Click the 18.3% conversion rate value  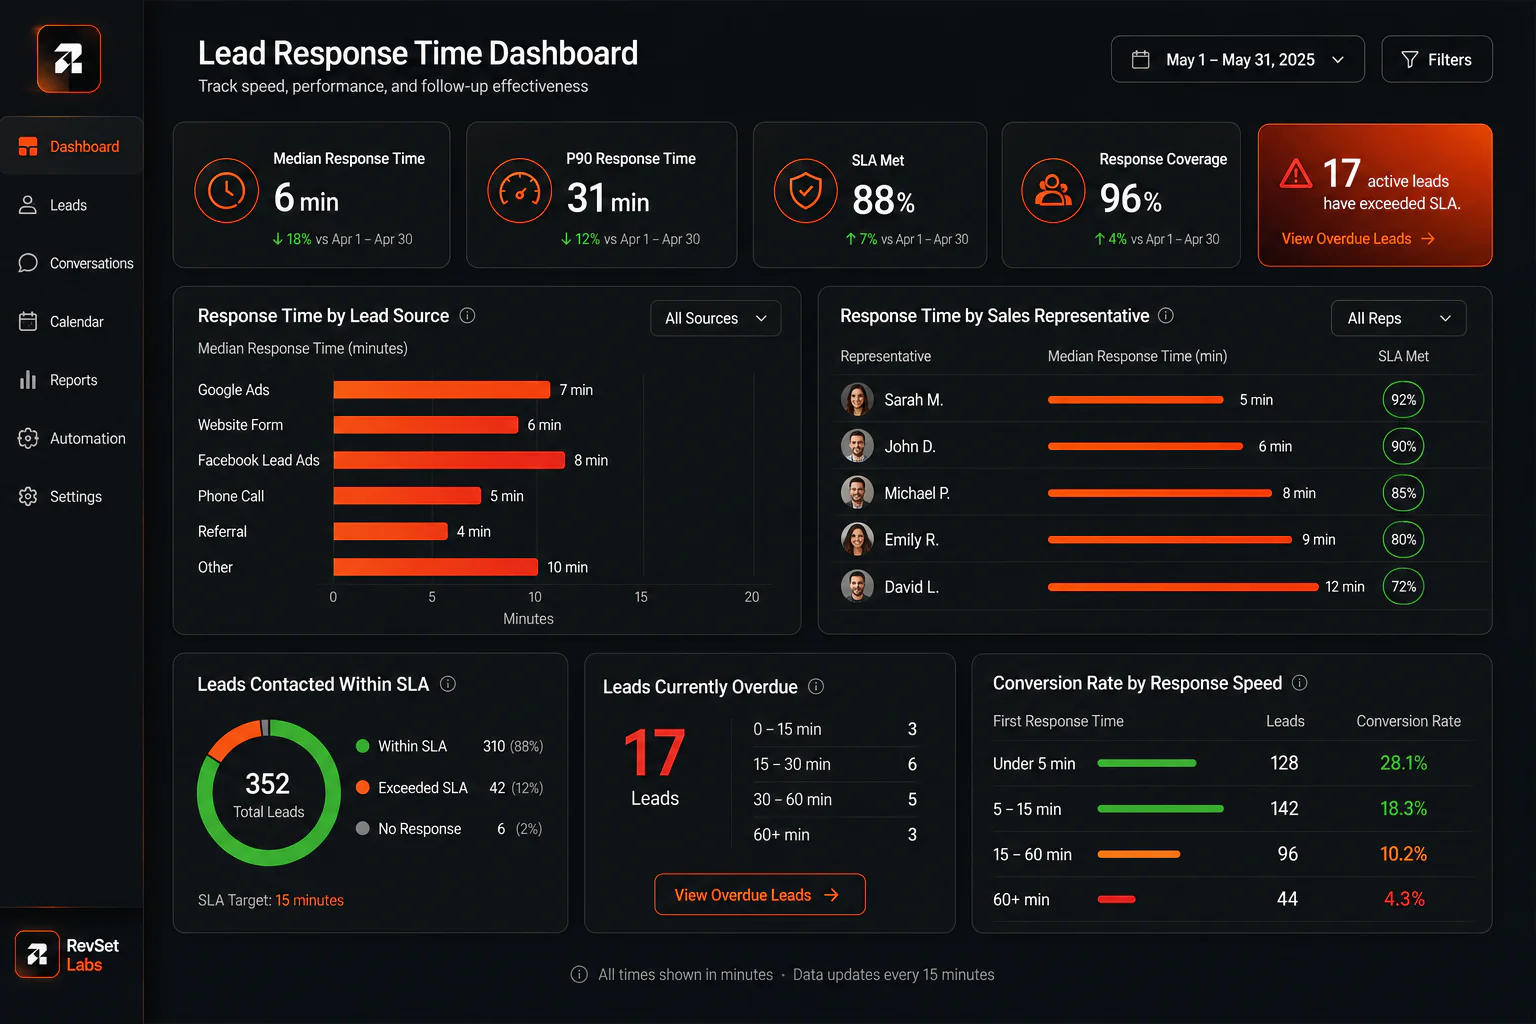coord(1404,808)
